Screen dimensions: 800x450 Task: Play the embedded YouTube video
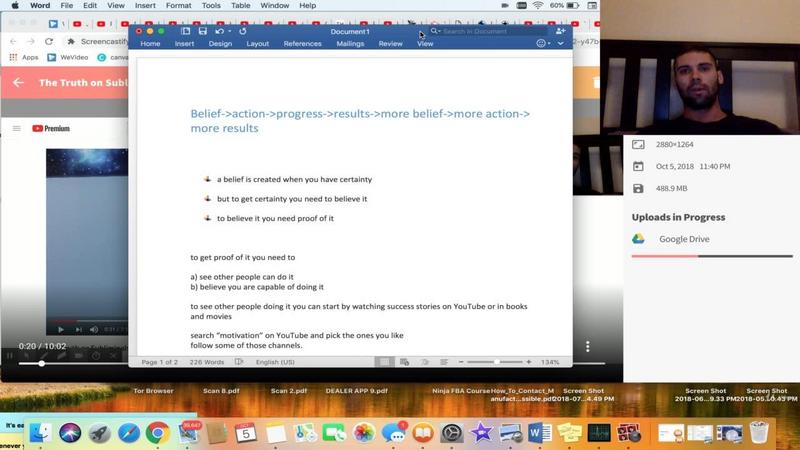pyautogui.click(x=61, y=330)
